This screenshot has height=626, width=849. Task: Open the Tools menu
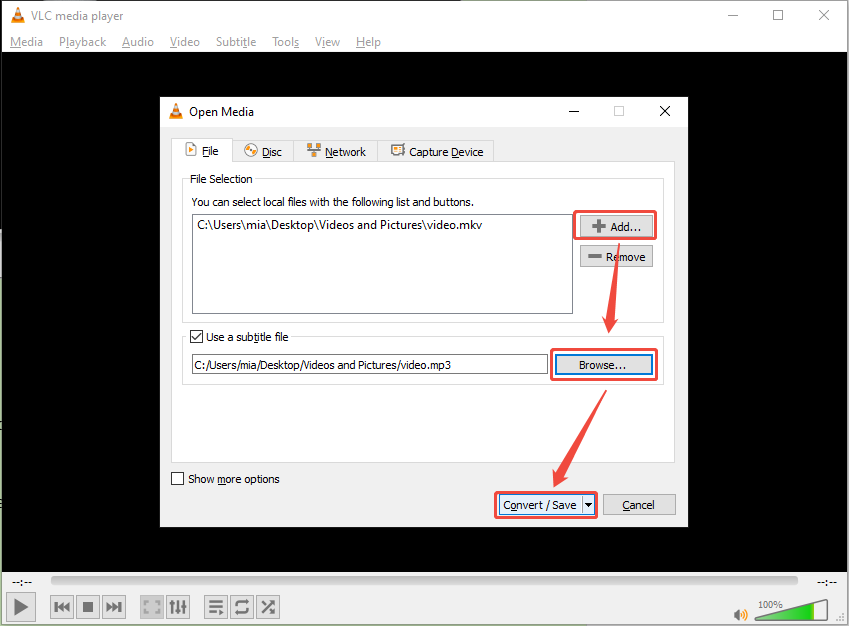click(285, 42)
